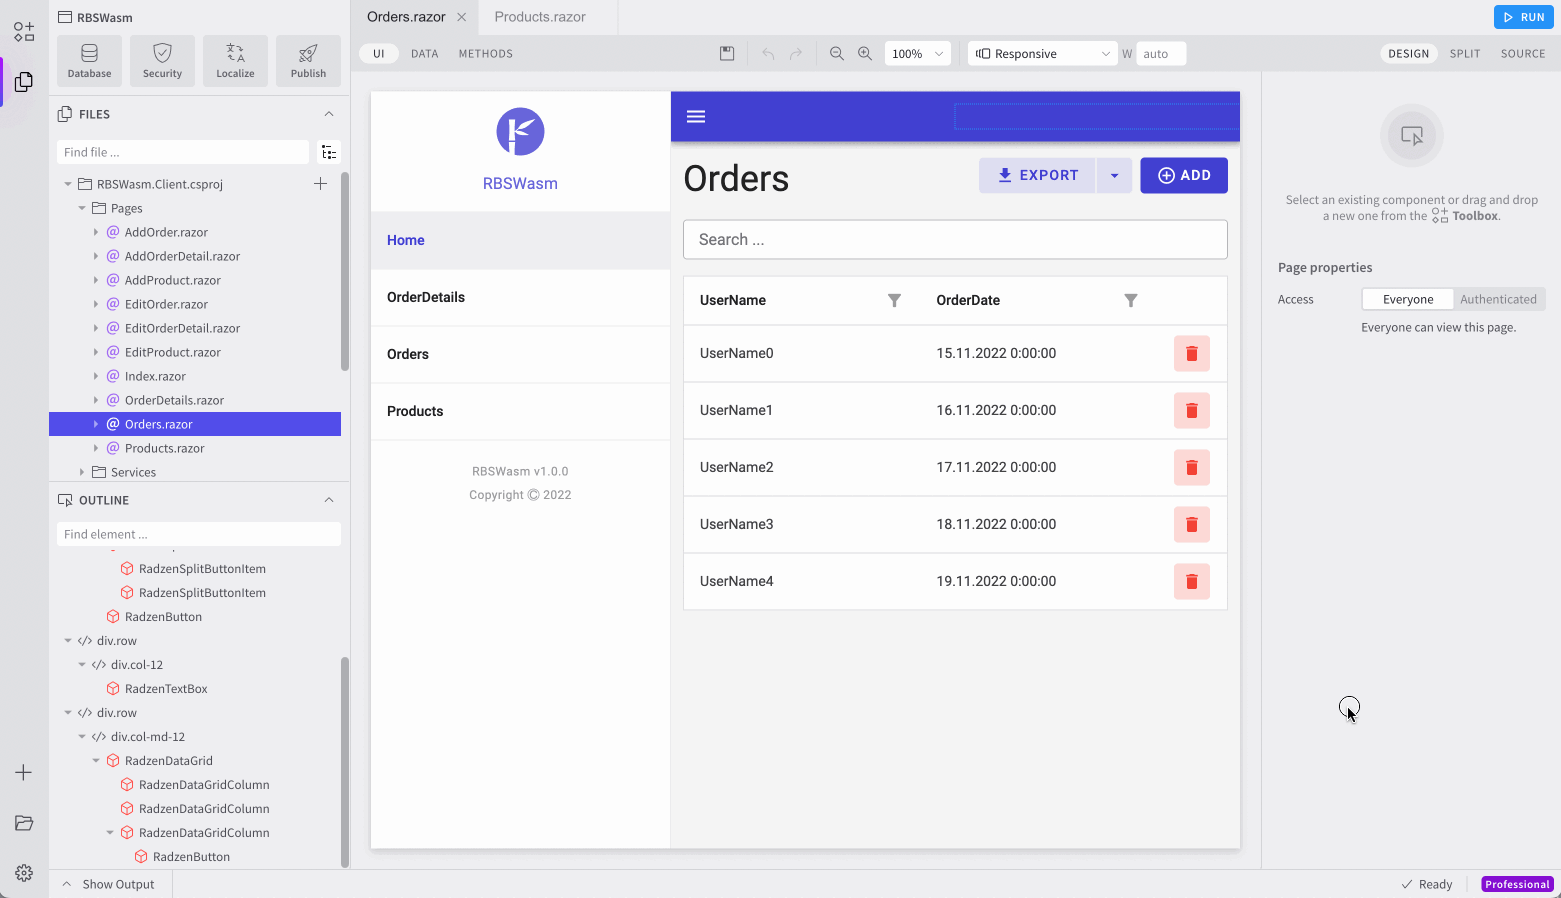The image size is (1561, 898).
Task: Zoom out the design canvas
Action: (x=837, y=54)
